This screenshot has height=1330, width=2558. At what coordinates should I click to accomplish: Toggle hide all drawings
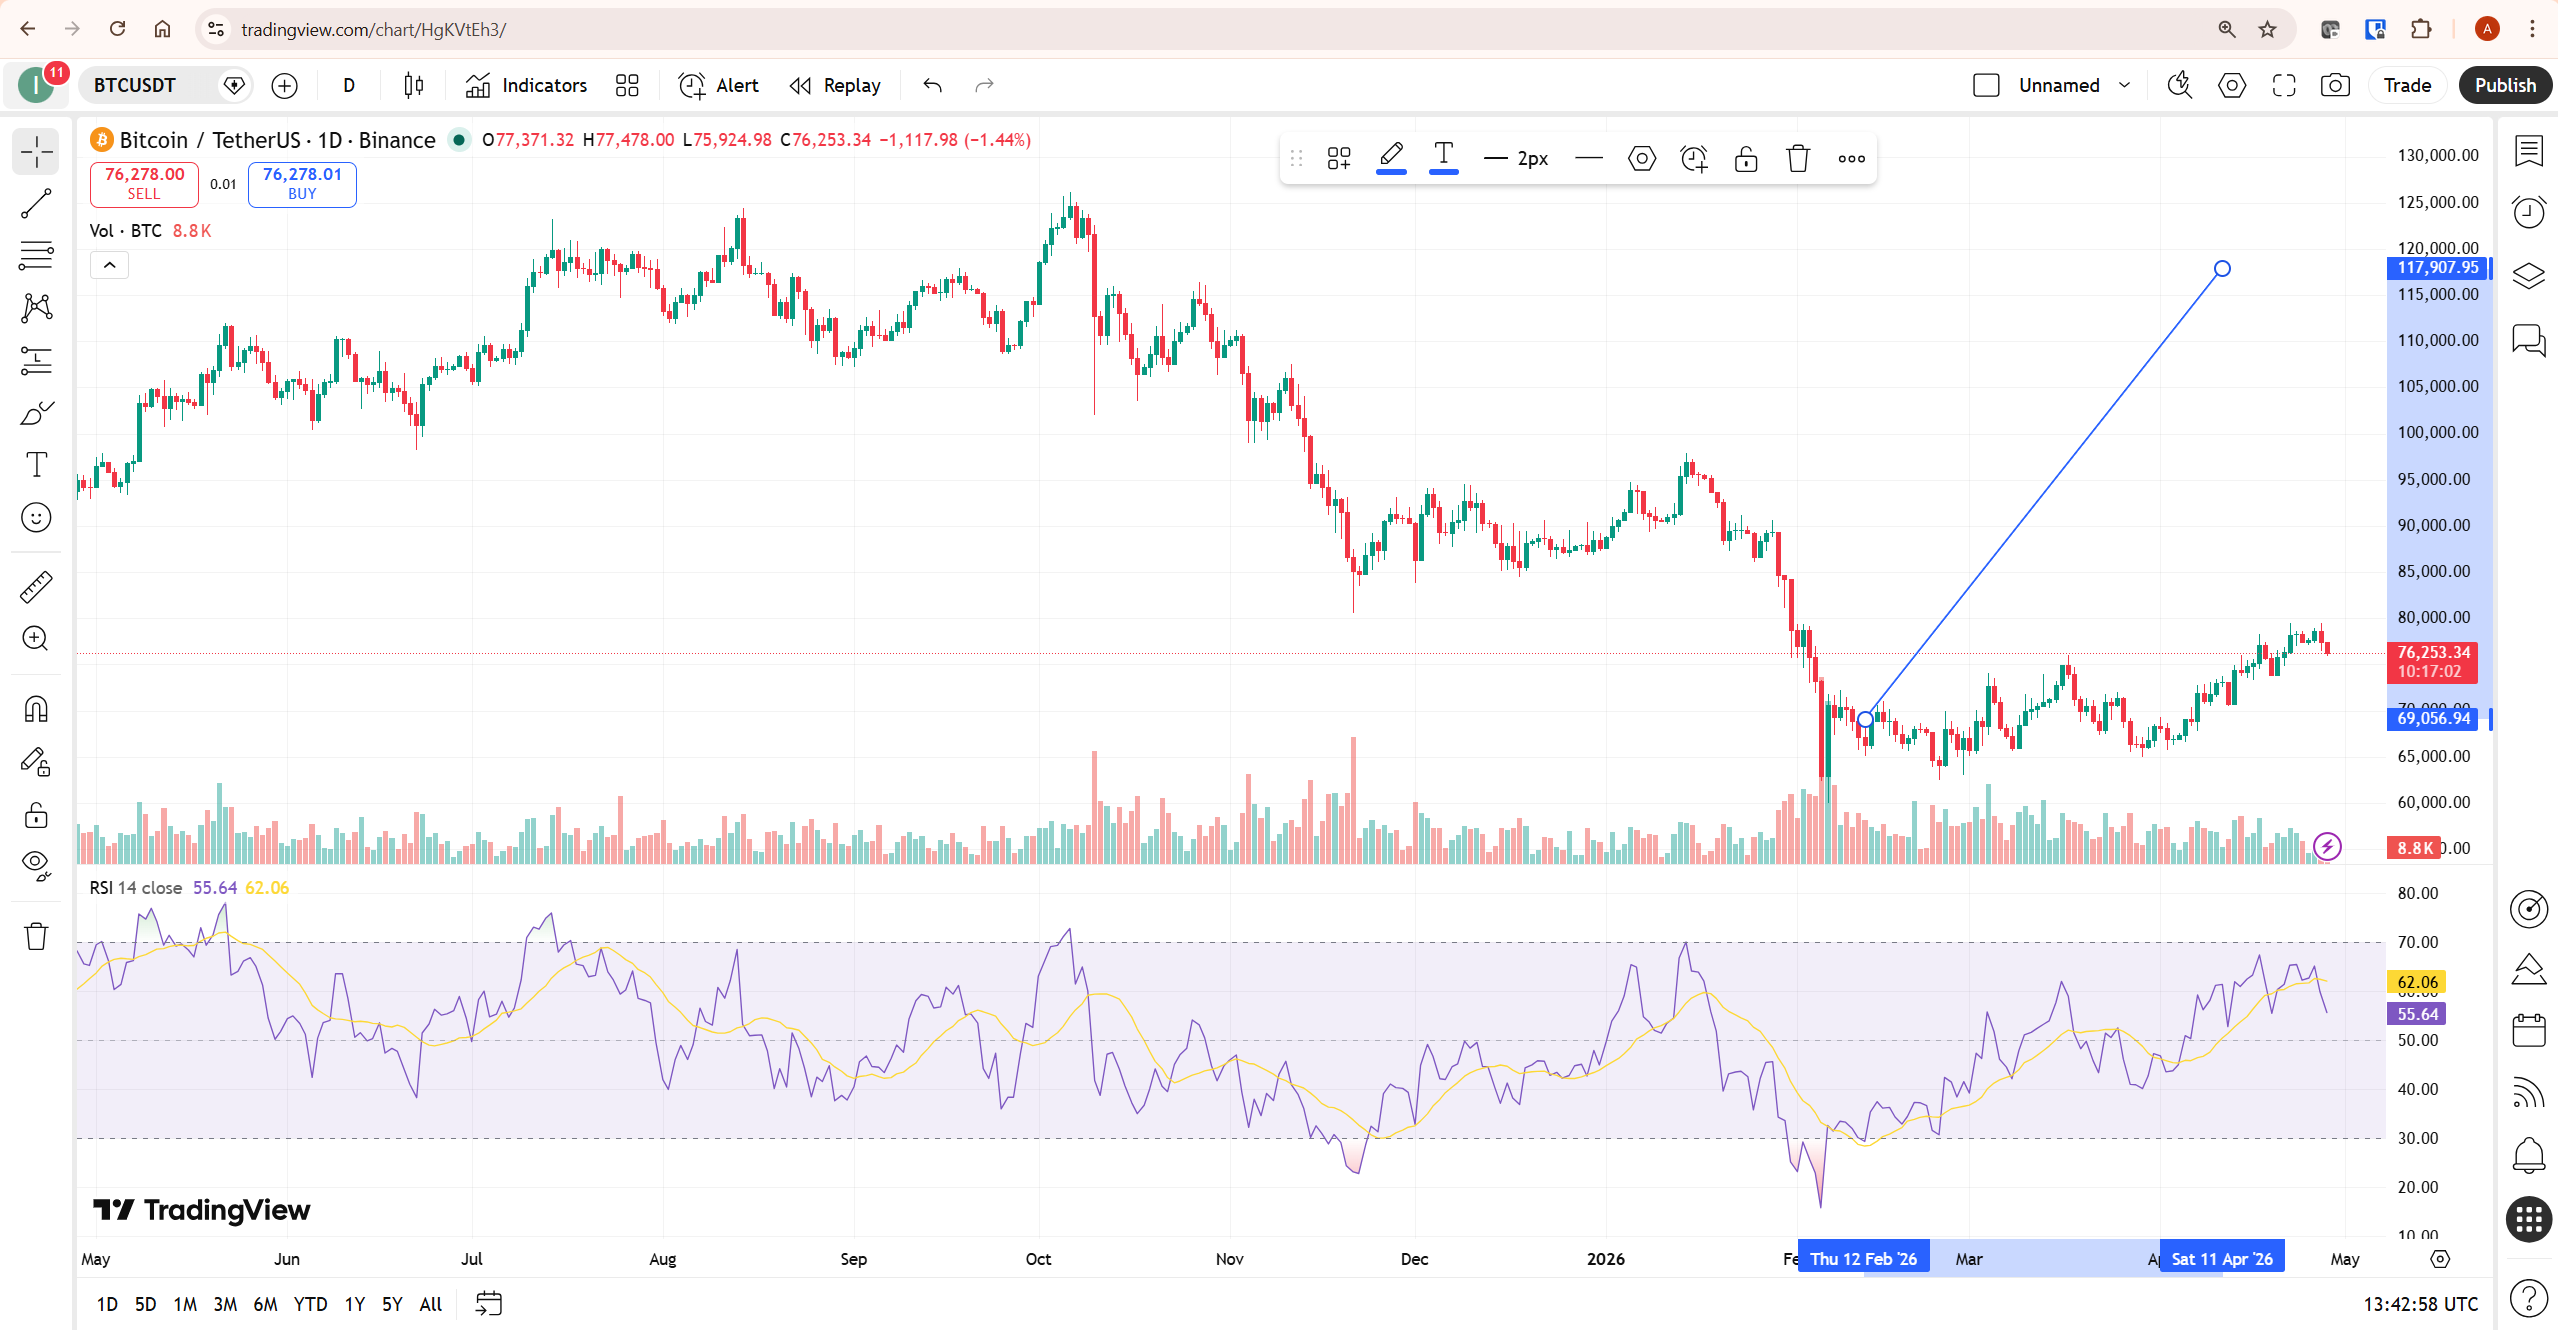click(x=36, y=866)
